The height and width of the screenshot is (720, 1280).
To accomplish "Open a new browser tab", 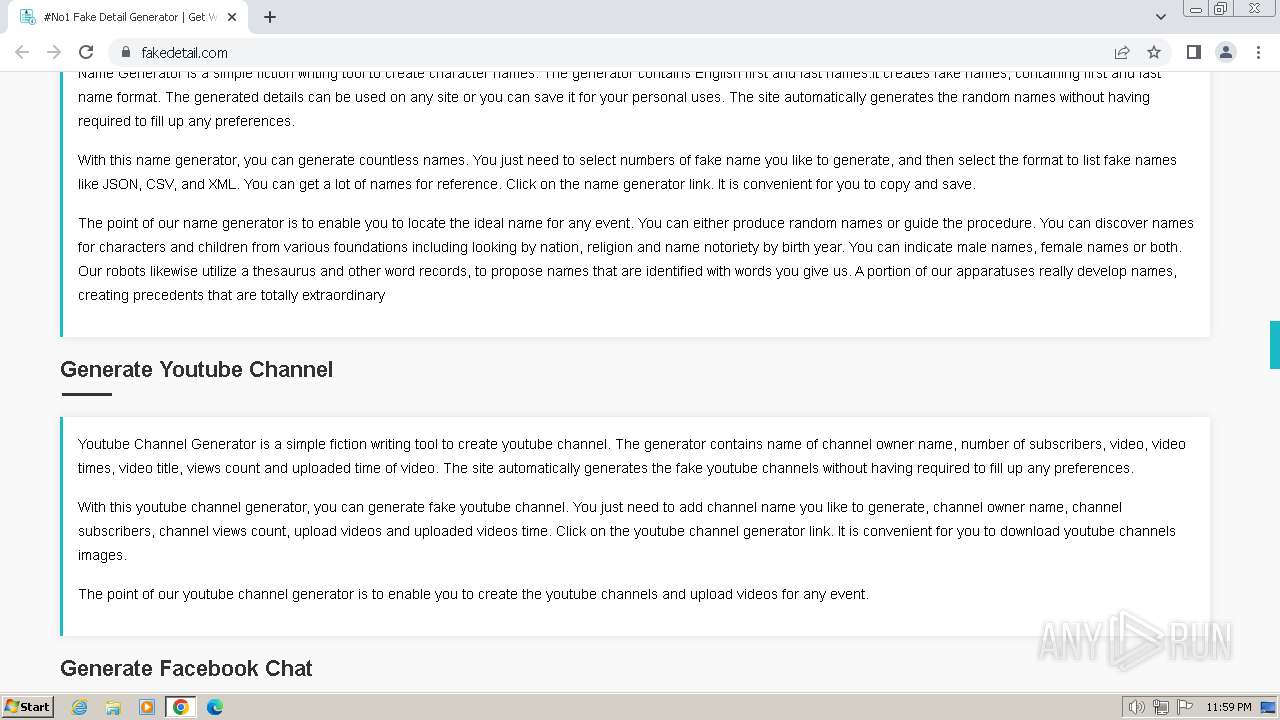I will point(270,17).
